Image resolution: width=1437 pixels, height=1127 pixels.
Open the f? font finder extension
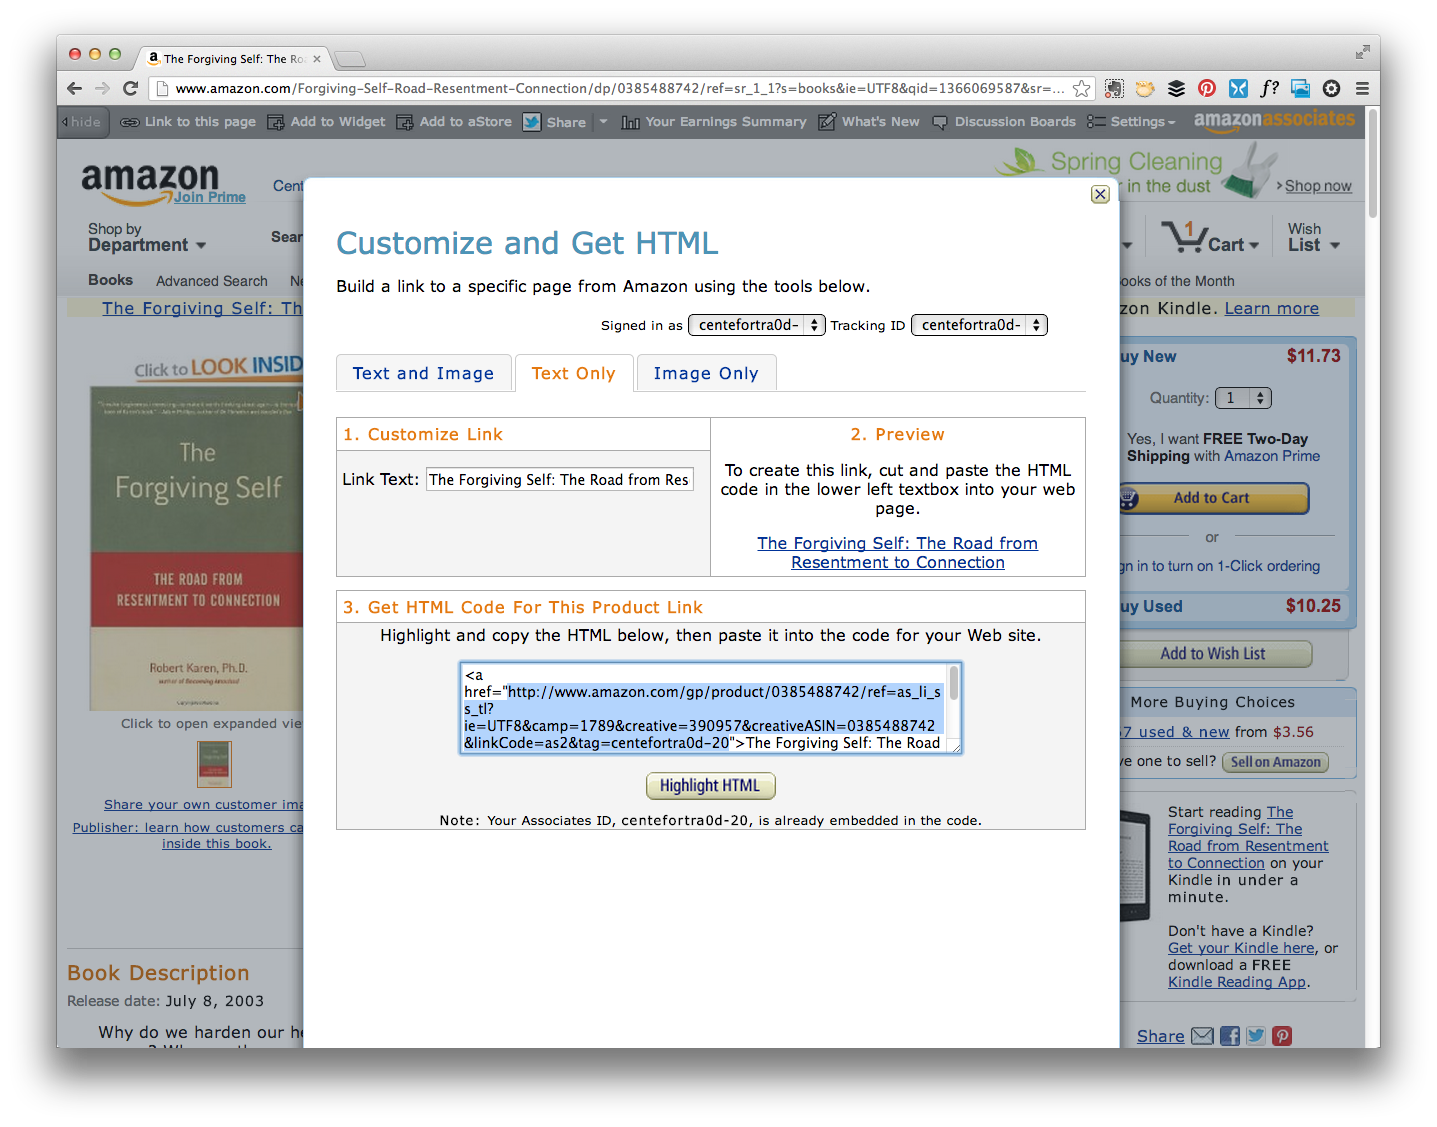tap(1269, 88)
